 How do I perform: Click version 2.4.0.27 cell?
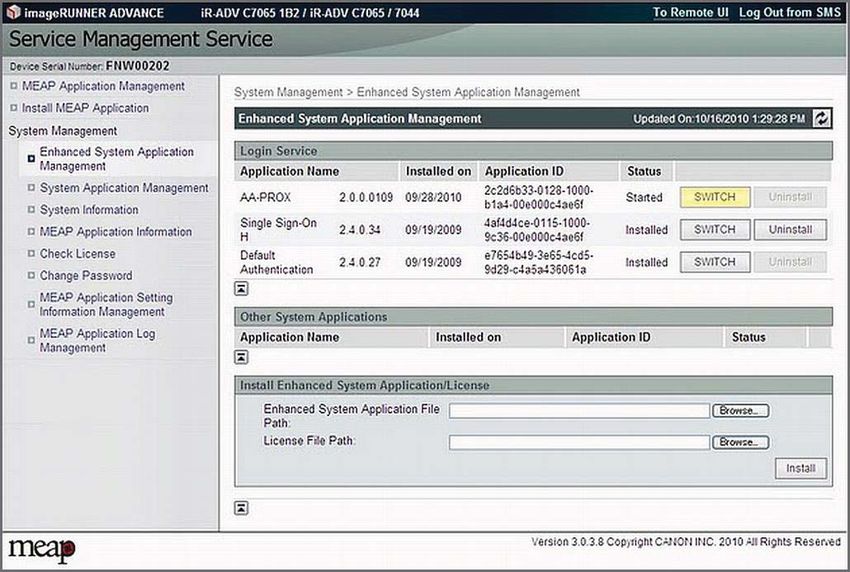pos(360,262)
